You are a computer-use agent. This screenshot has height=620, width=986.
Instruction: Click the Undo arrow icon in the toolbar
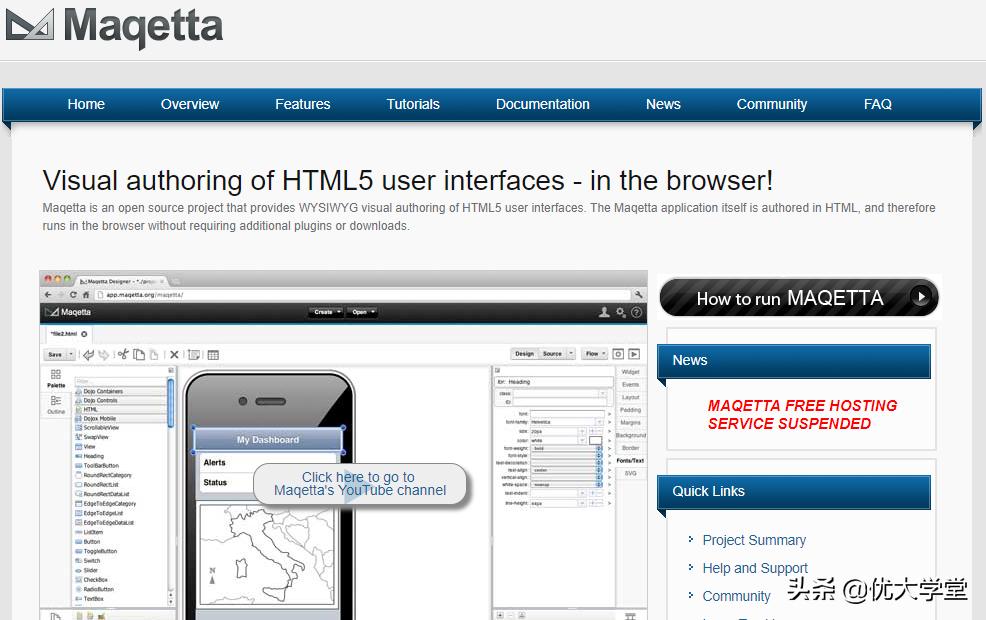click(89, 355)
